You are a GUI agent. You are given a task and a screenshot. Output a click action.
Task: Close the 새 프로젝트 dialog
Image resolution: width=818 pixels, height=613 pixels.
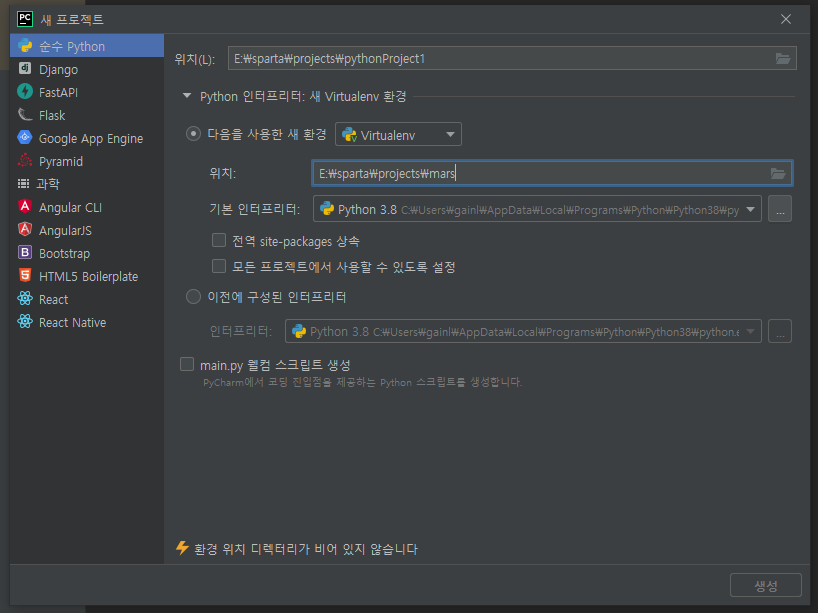tap(786, 19)
